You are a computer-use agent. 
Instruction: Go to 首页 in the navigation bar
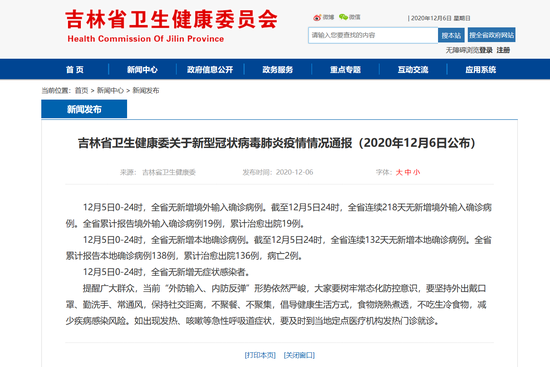(75, 69)
